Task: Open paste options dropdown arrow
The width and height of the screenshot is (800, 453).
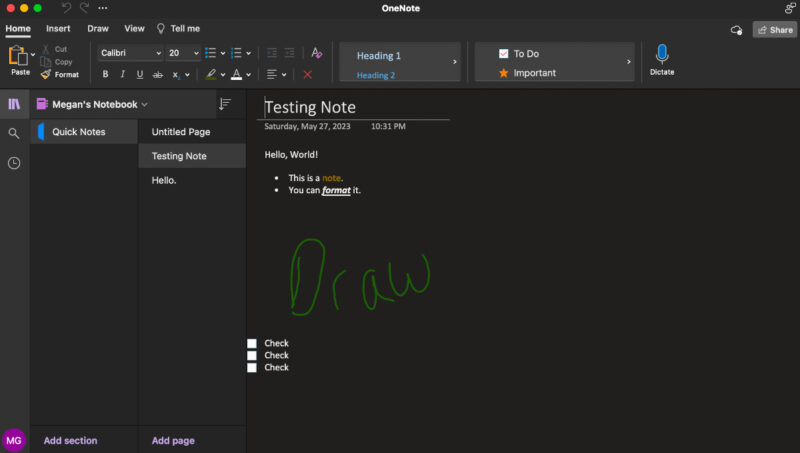Action: pos(33,55)
